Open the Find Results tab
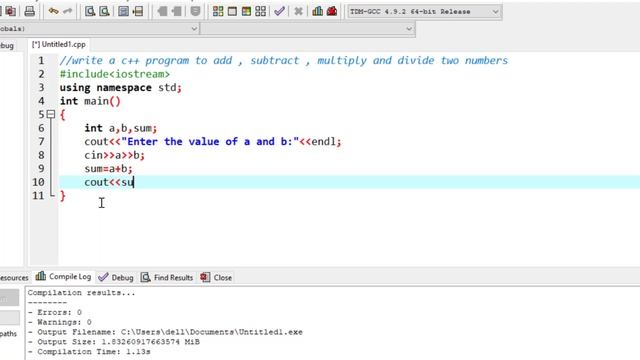This screenshot has height=360, width=640. point(167,278)
